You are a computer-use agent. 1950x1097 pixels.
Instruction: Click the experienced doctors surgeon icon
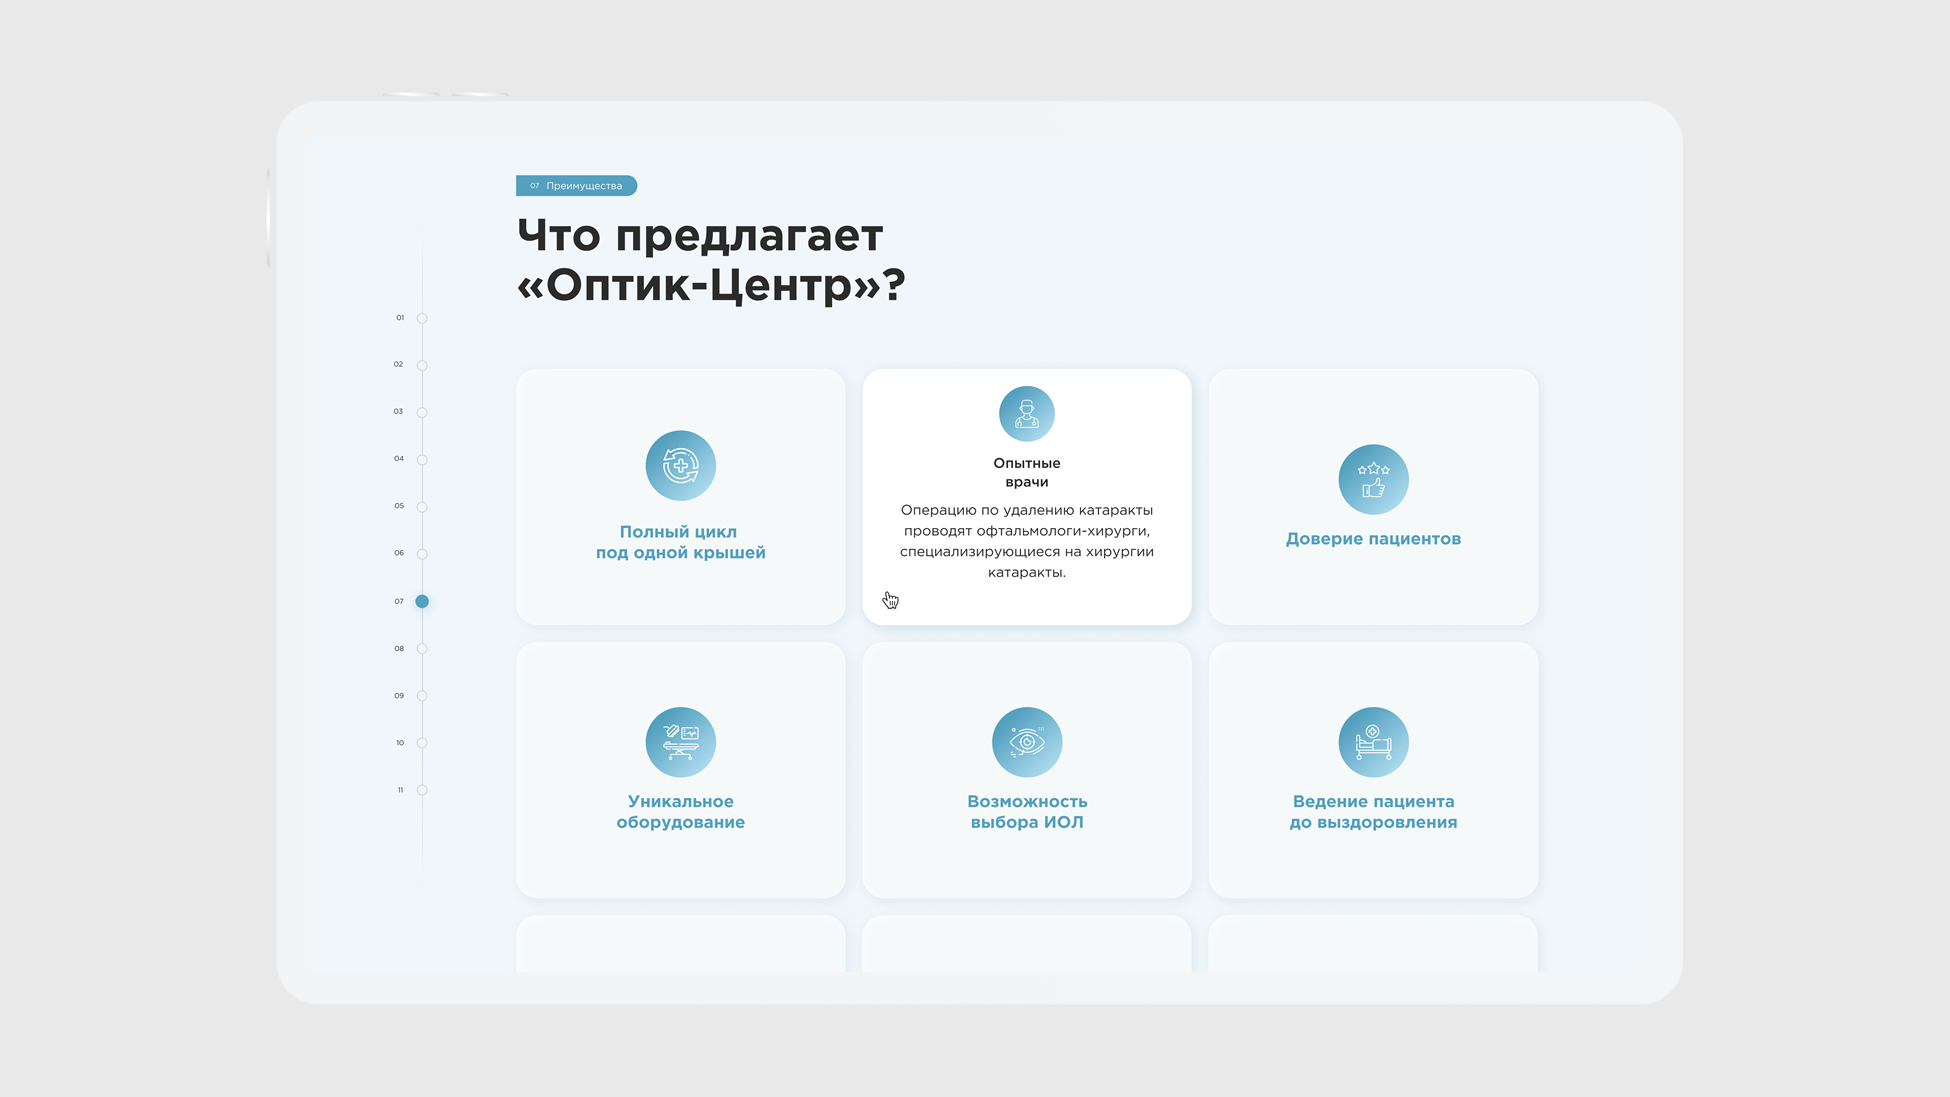pyautogui.click(x=1026, y=414)
